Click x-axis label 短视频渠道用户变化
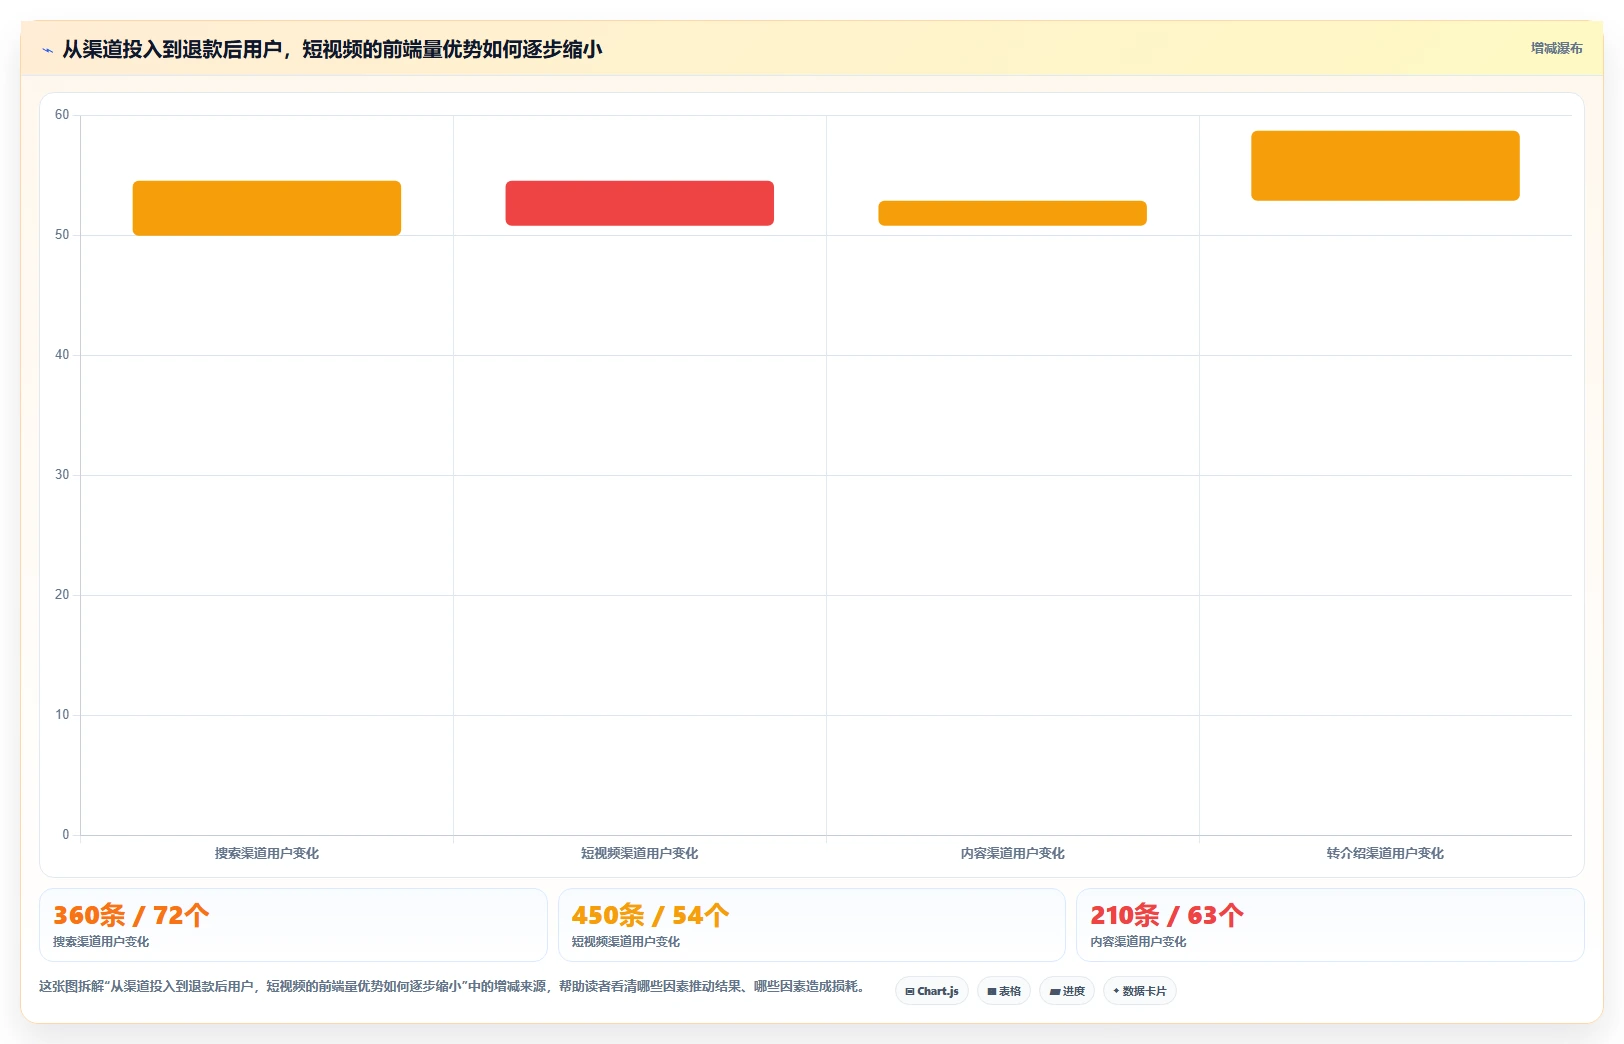This screenshot has height=1044, width=1624. [x=640, y=853]
